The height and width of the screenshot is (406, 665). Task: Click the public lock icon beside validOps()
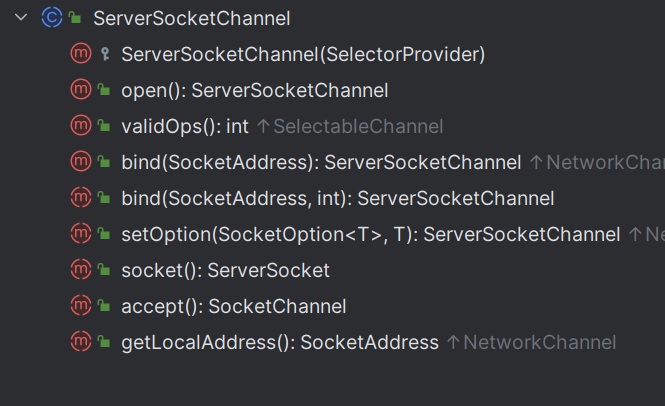104,126
